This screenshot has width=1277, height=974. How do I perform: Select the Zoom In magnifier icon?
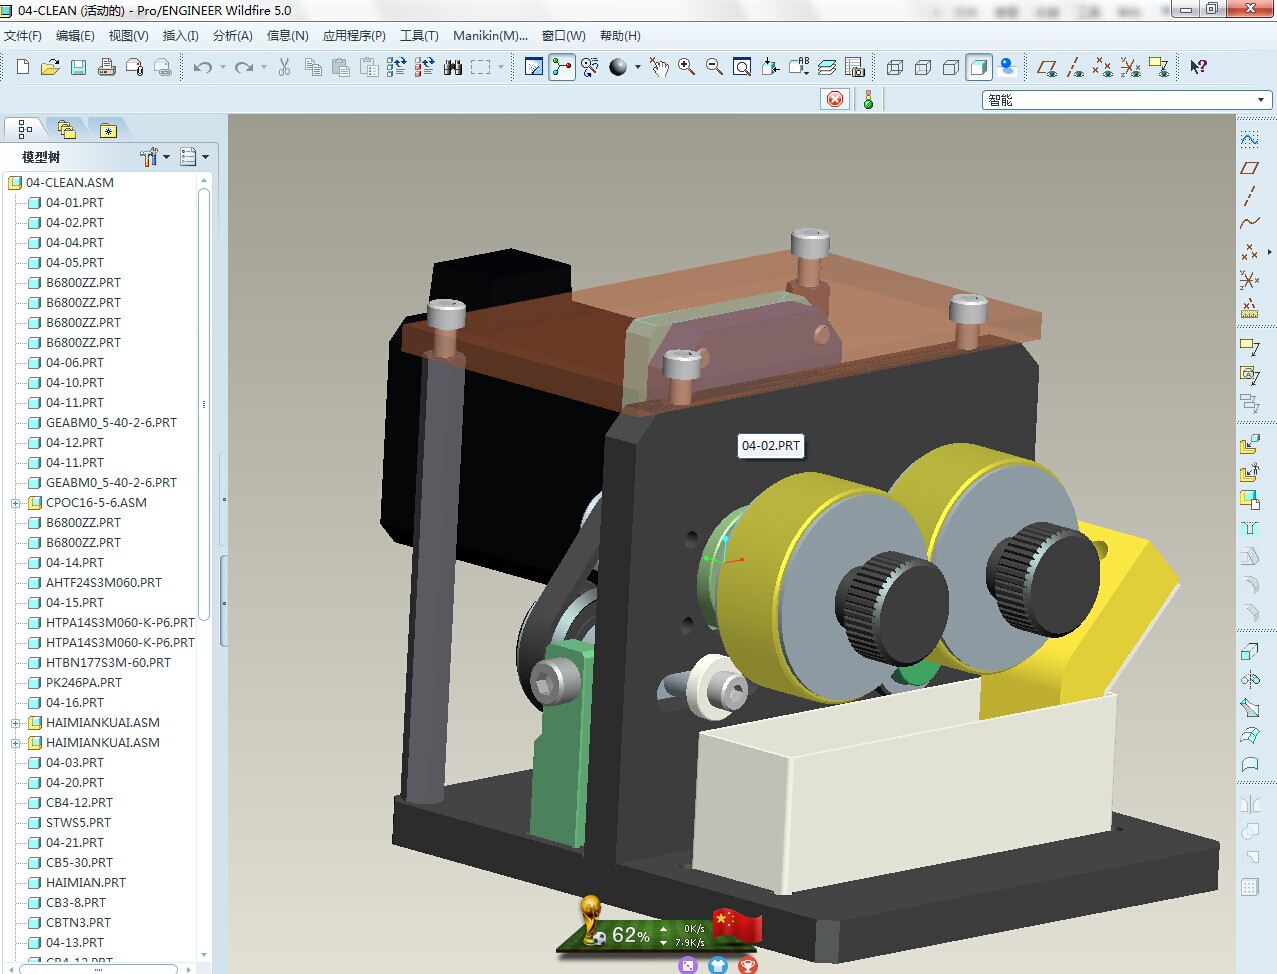(686, 68)
